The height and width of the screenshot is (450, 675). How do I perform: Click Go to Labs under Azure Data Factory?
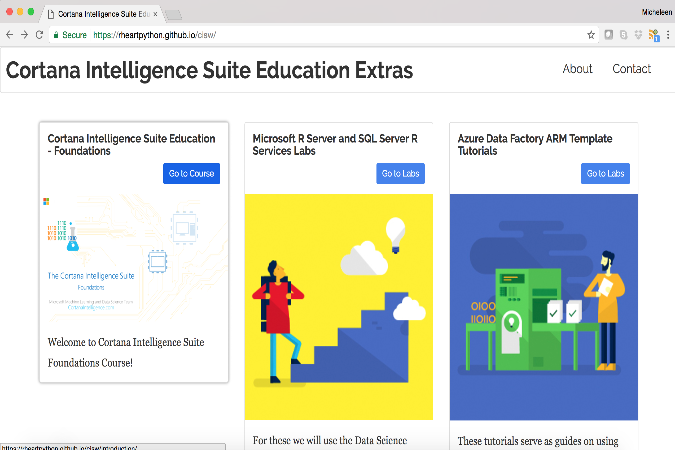click(605, 174)
